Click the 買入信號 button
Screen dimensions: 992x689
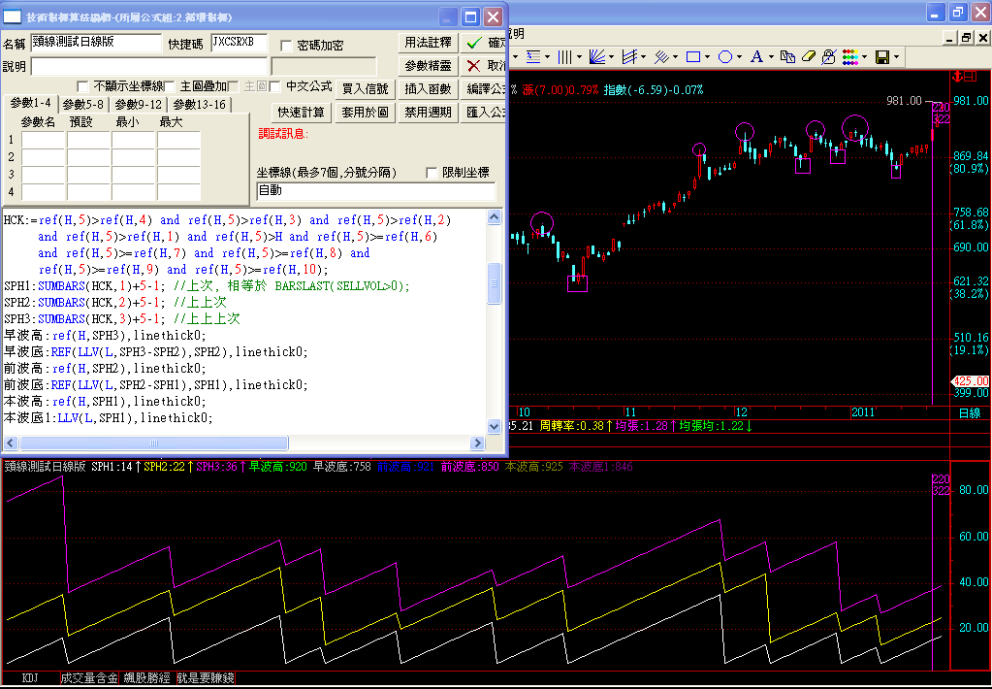(x=365, y=89)
